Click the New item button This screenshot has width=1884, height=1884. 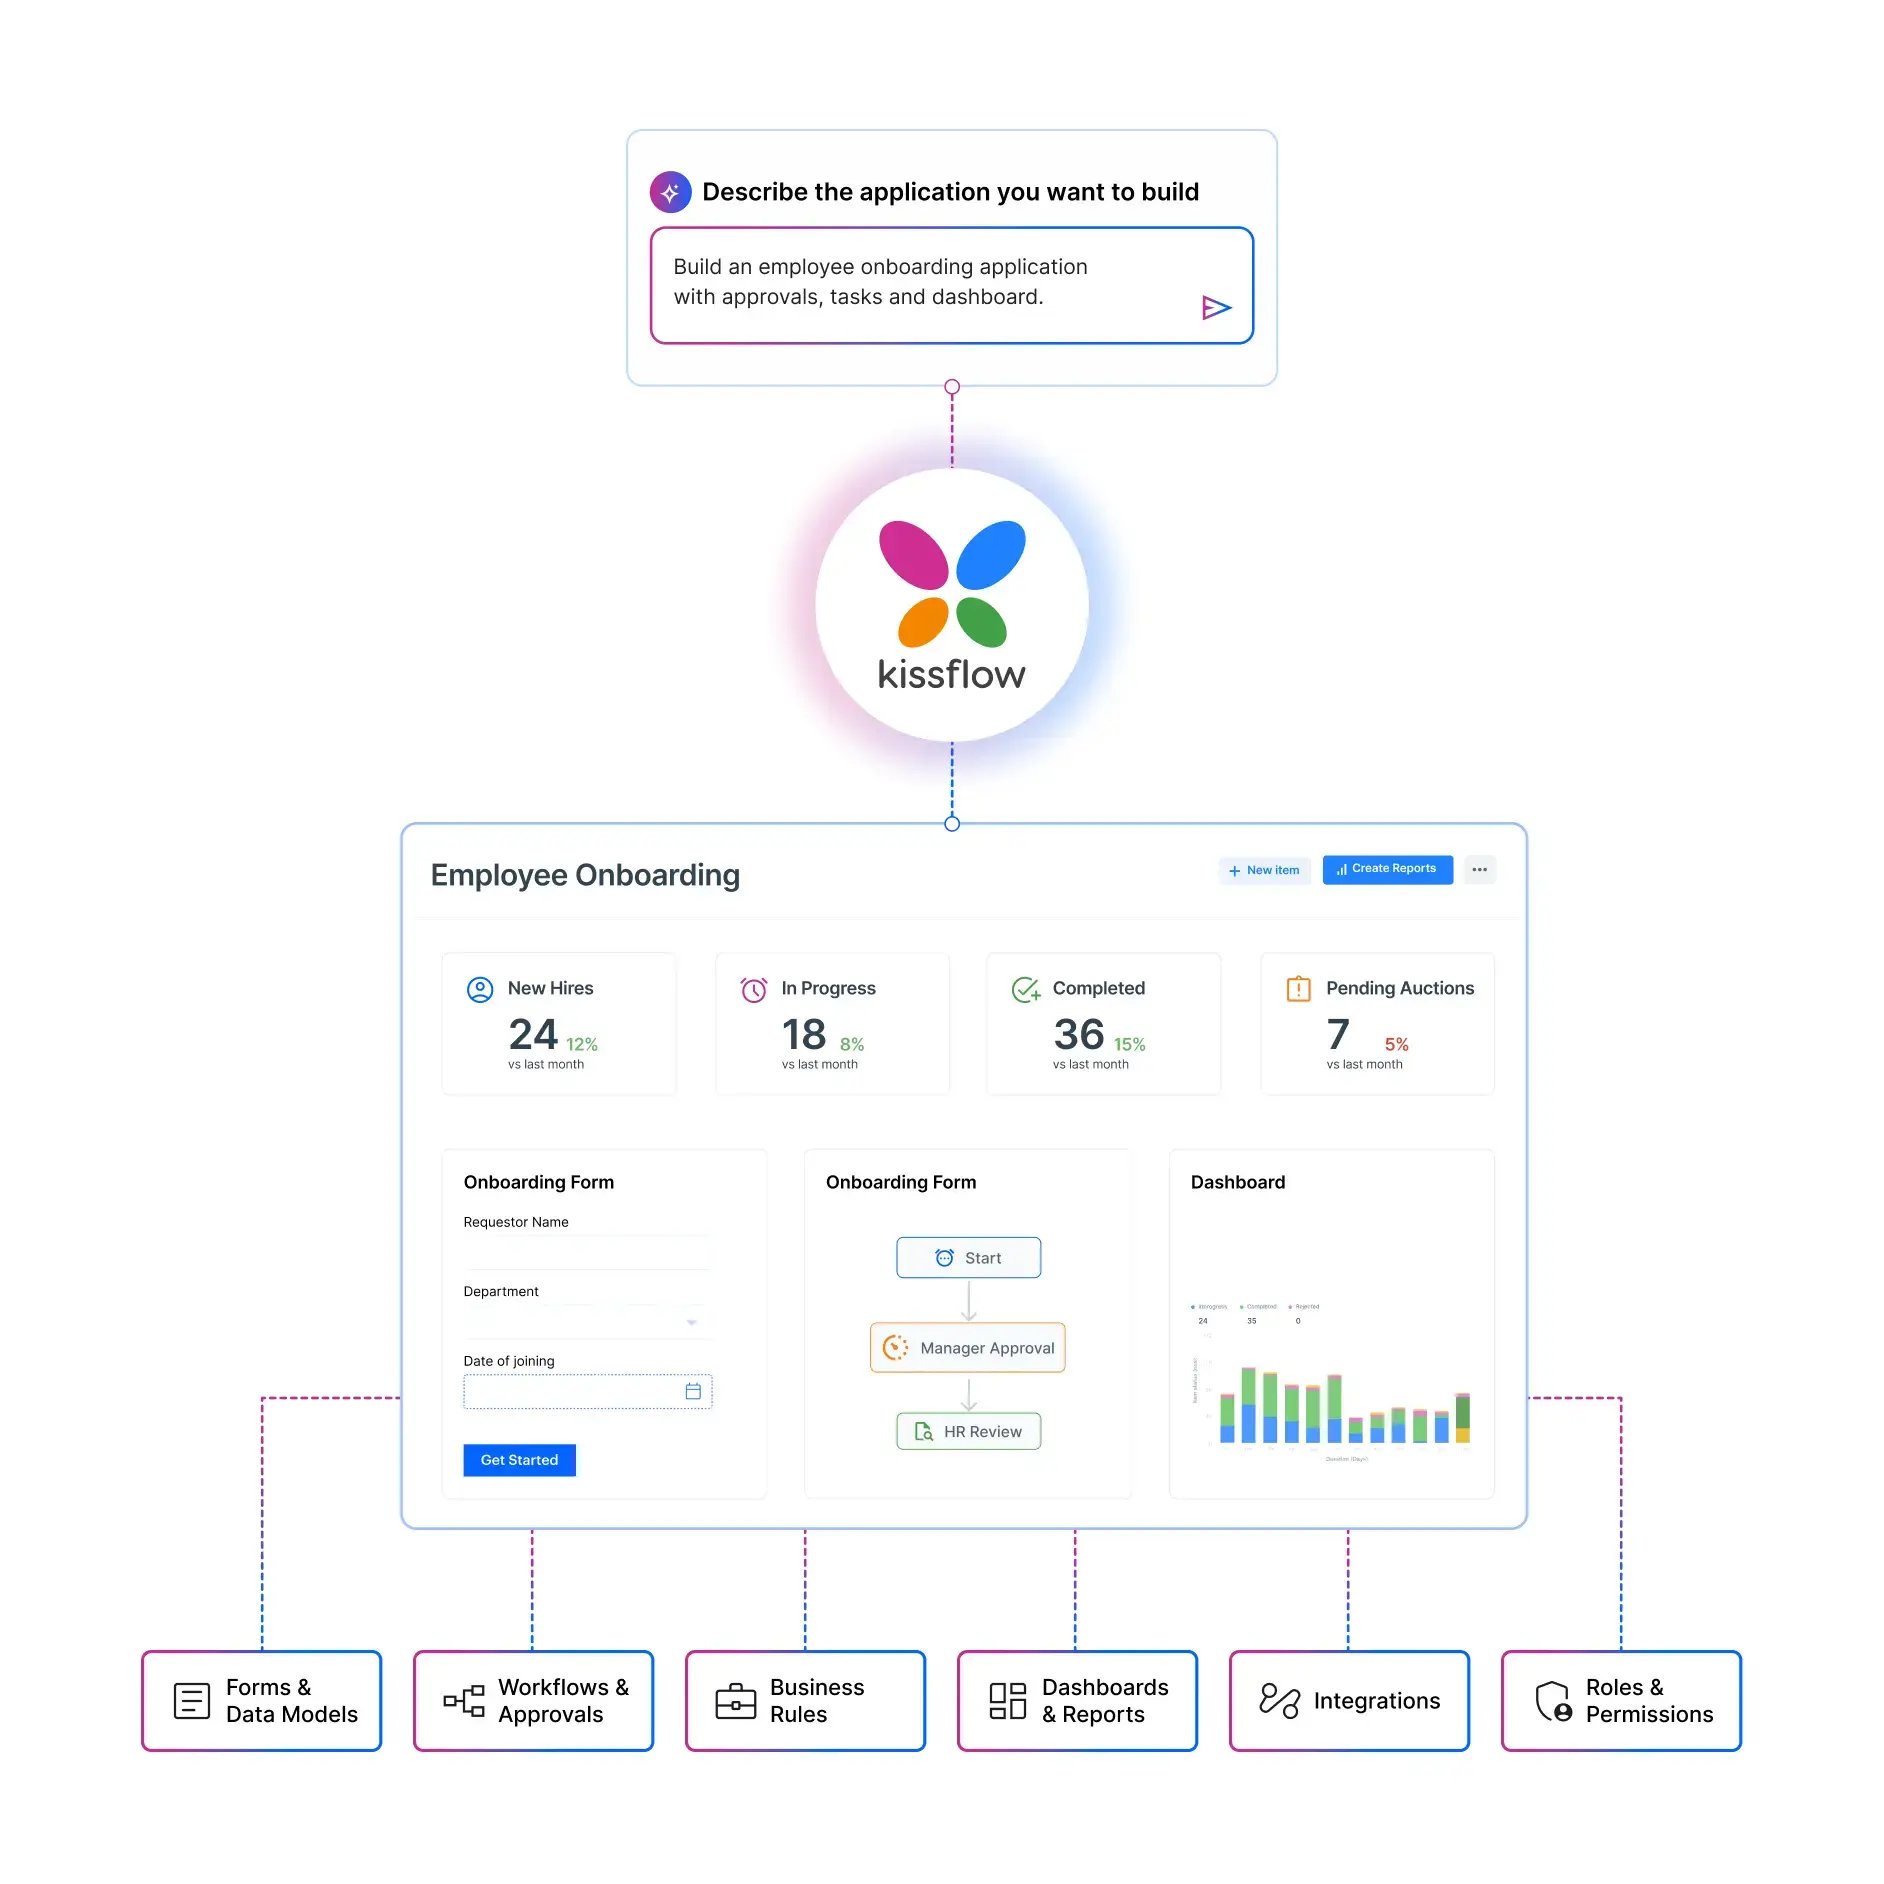[1264, 871]
